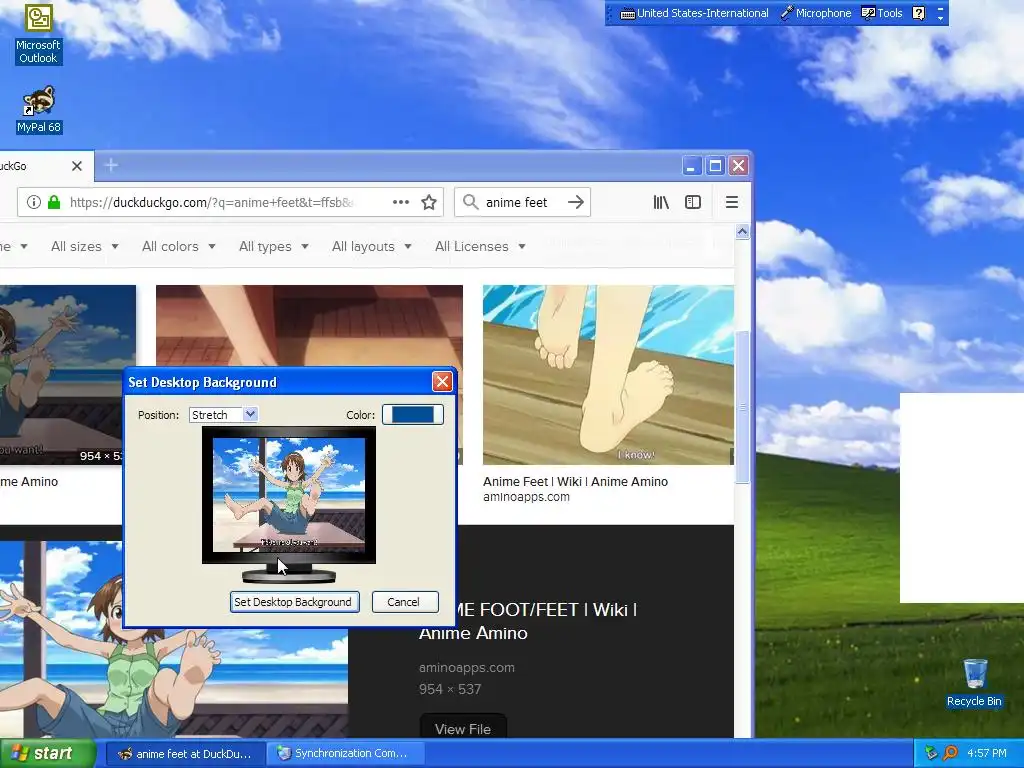Open the Windows start menu
Viewport: 1024px width, 768px height.
pos(48,753)
